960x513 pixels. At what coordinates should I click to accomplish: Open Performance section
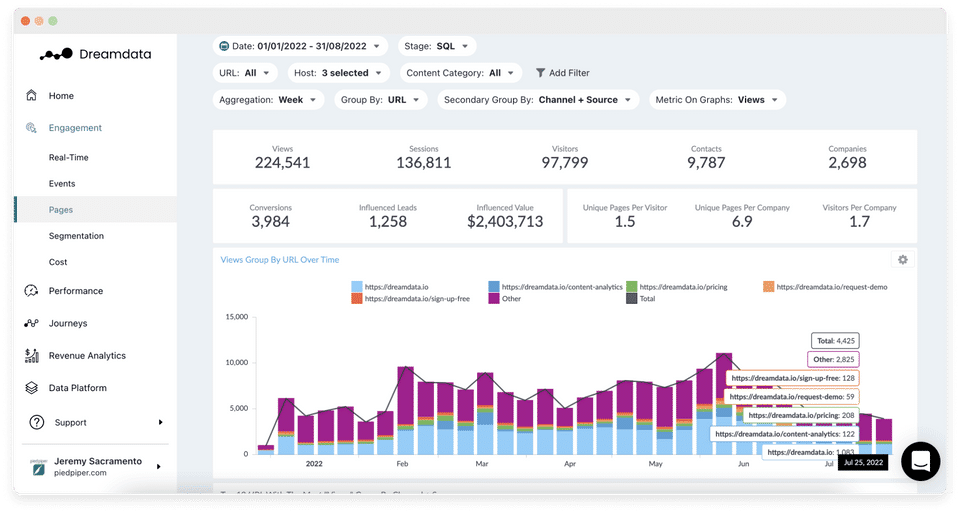pos(76,291)
